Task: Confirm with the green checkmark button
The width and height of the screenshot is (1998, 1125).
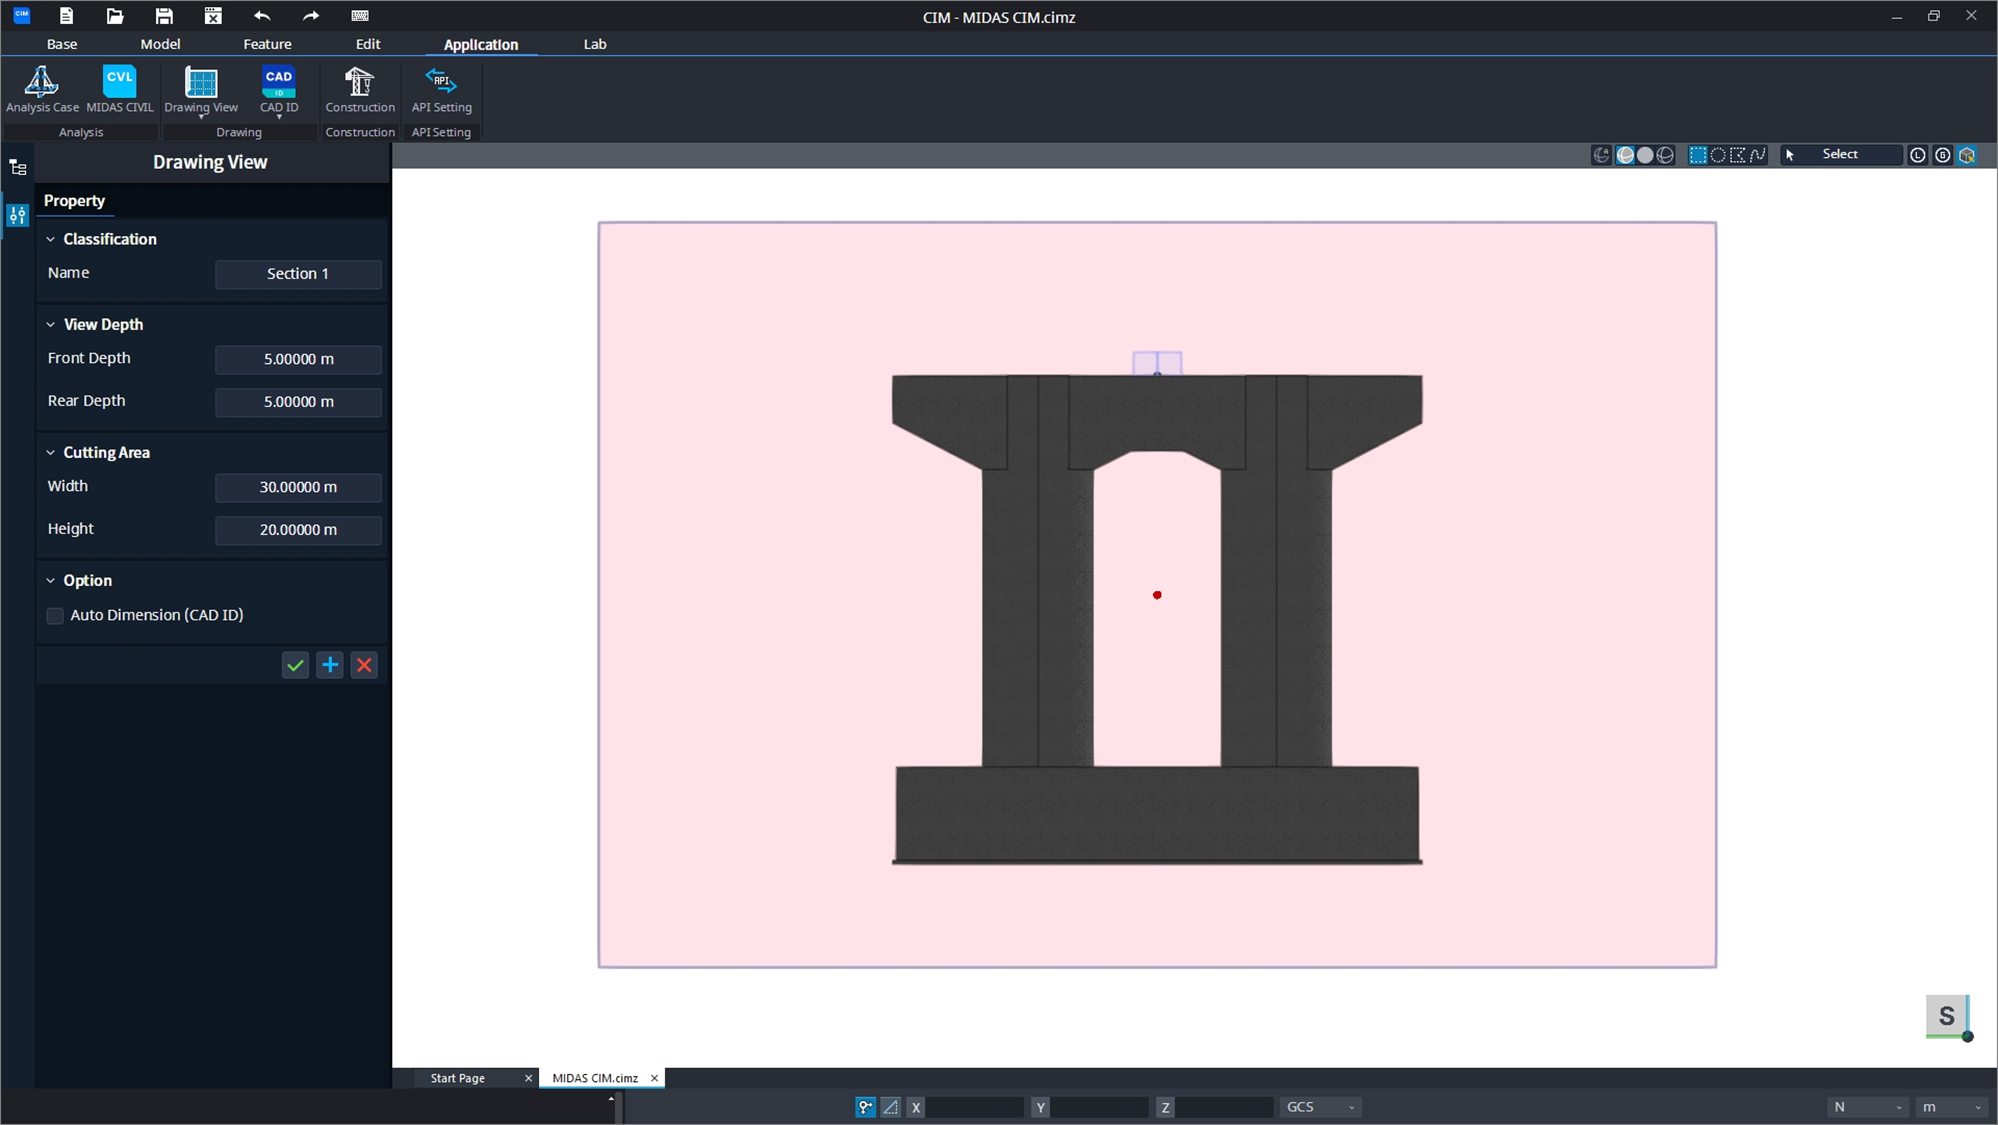Action: 295,665
